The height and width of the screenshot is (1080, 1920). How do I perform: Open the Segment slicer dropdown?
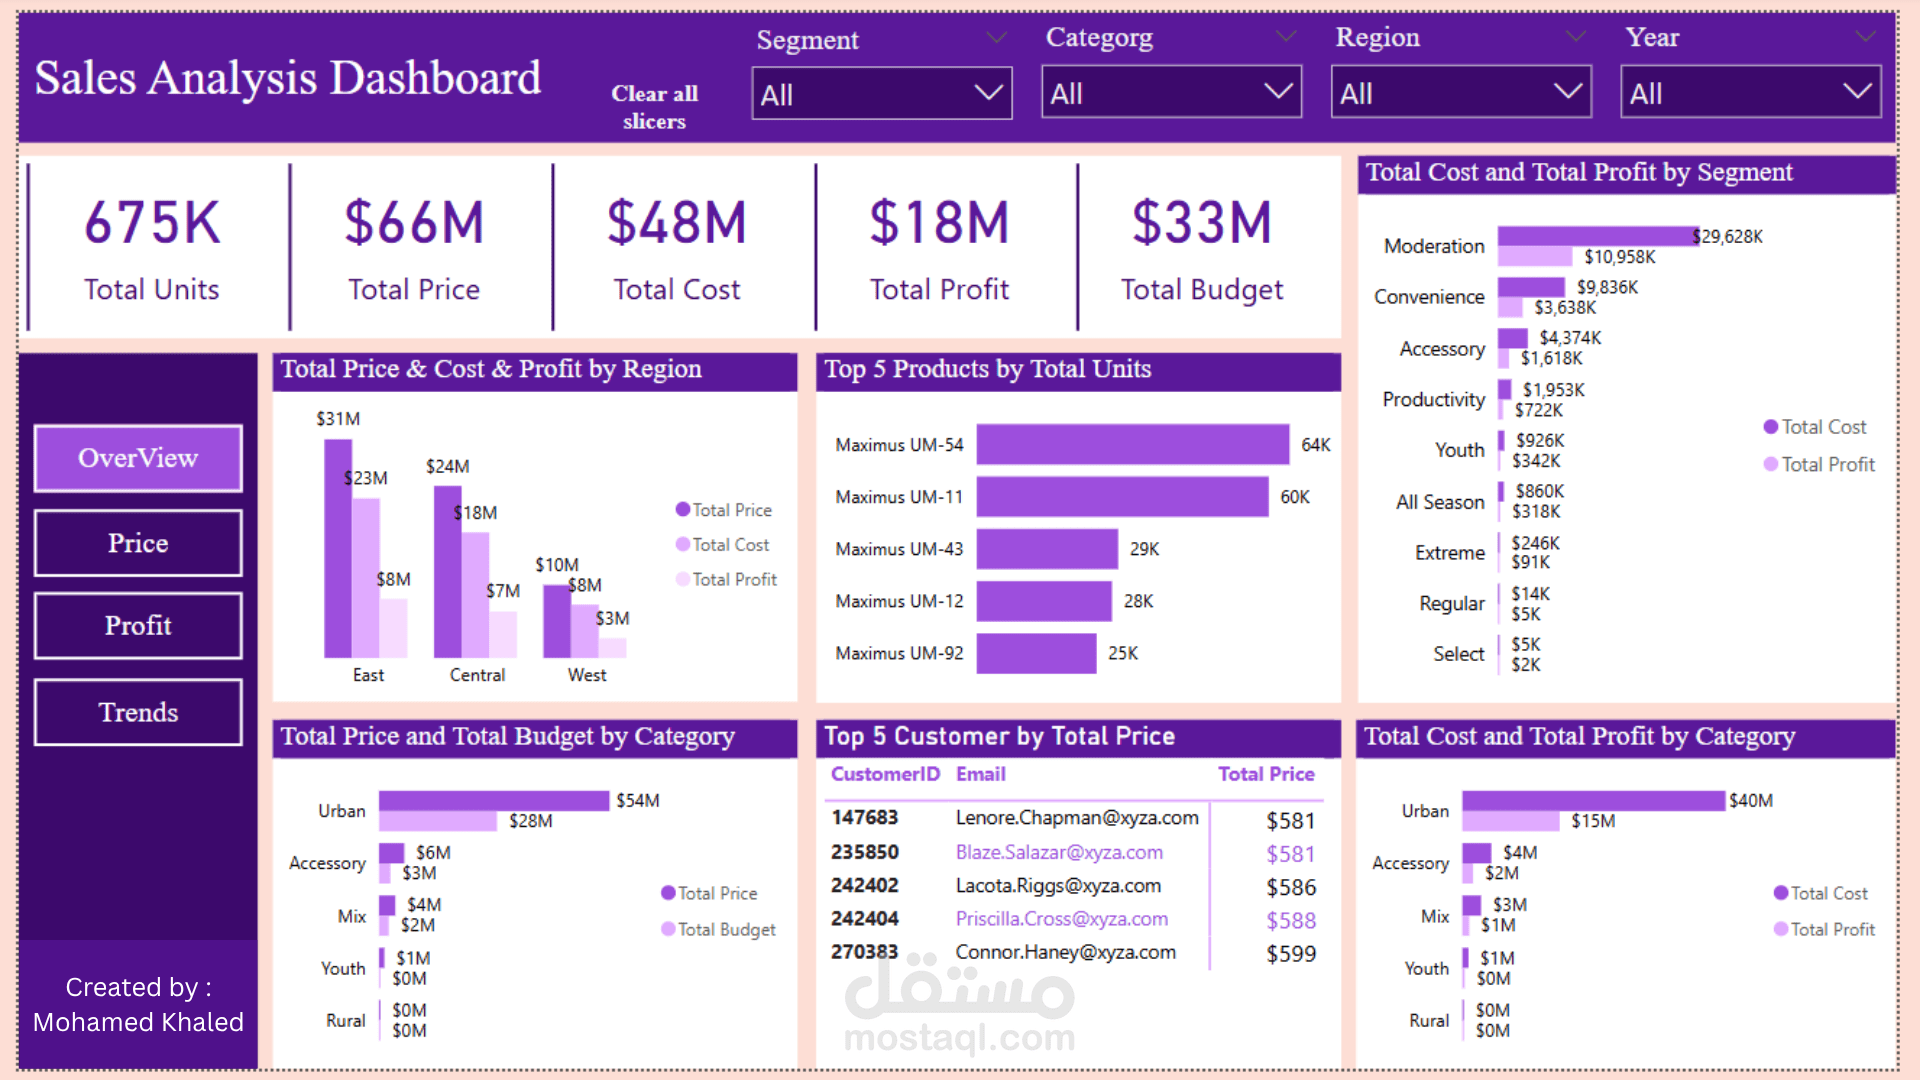click(881, 93)
